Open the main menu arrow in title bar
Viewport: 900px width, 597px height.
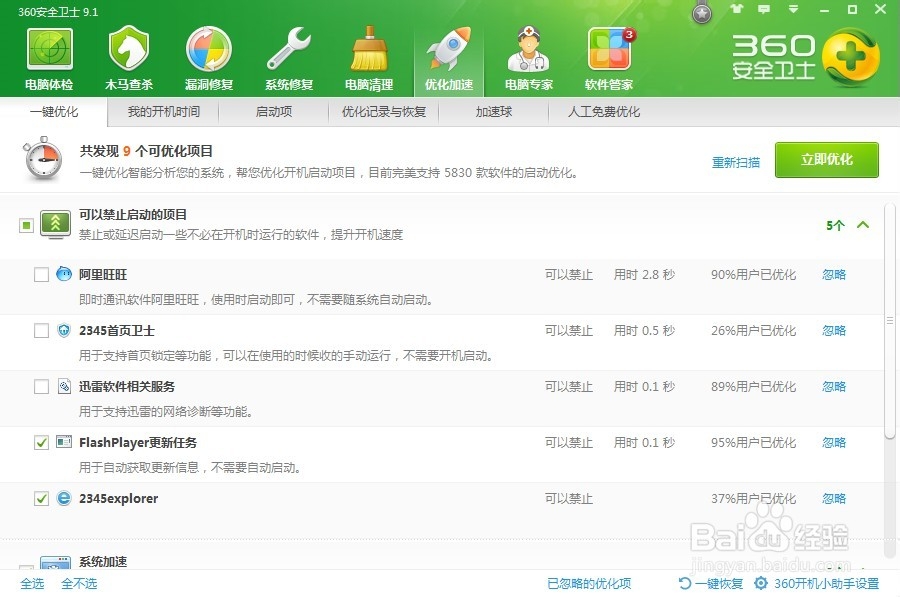[x=793, y=9]
